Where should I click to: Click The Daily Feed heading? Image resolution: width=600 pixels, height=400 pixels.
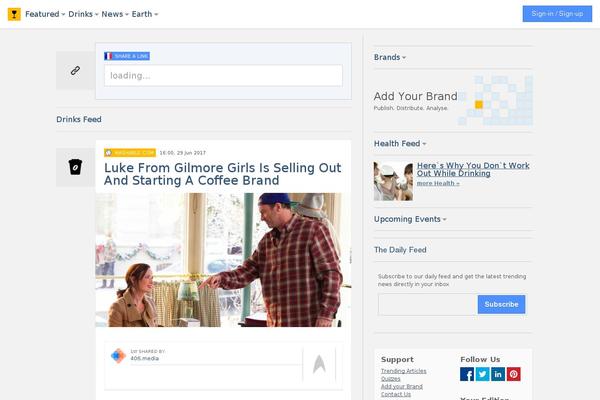400,250
